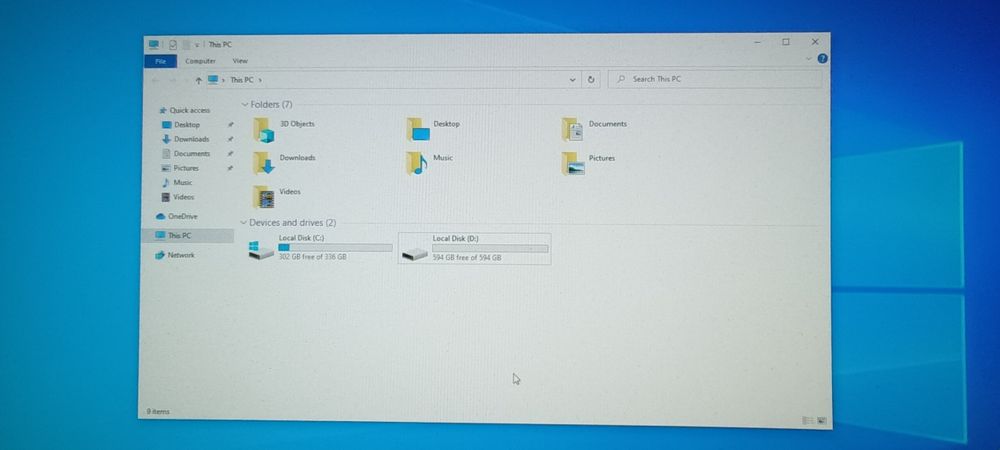
Task: Select the Local Disk (D:) drive icon
Action: point(415,254)
